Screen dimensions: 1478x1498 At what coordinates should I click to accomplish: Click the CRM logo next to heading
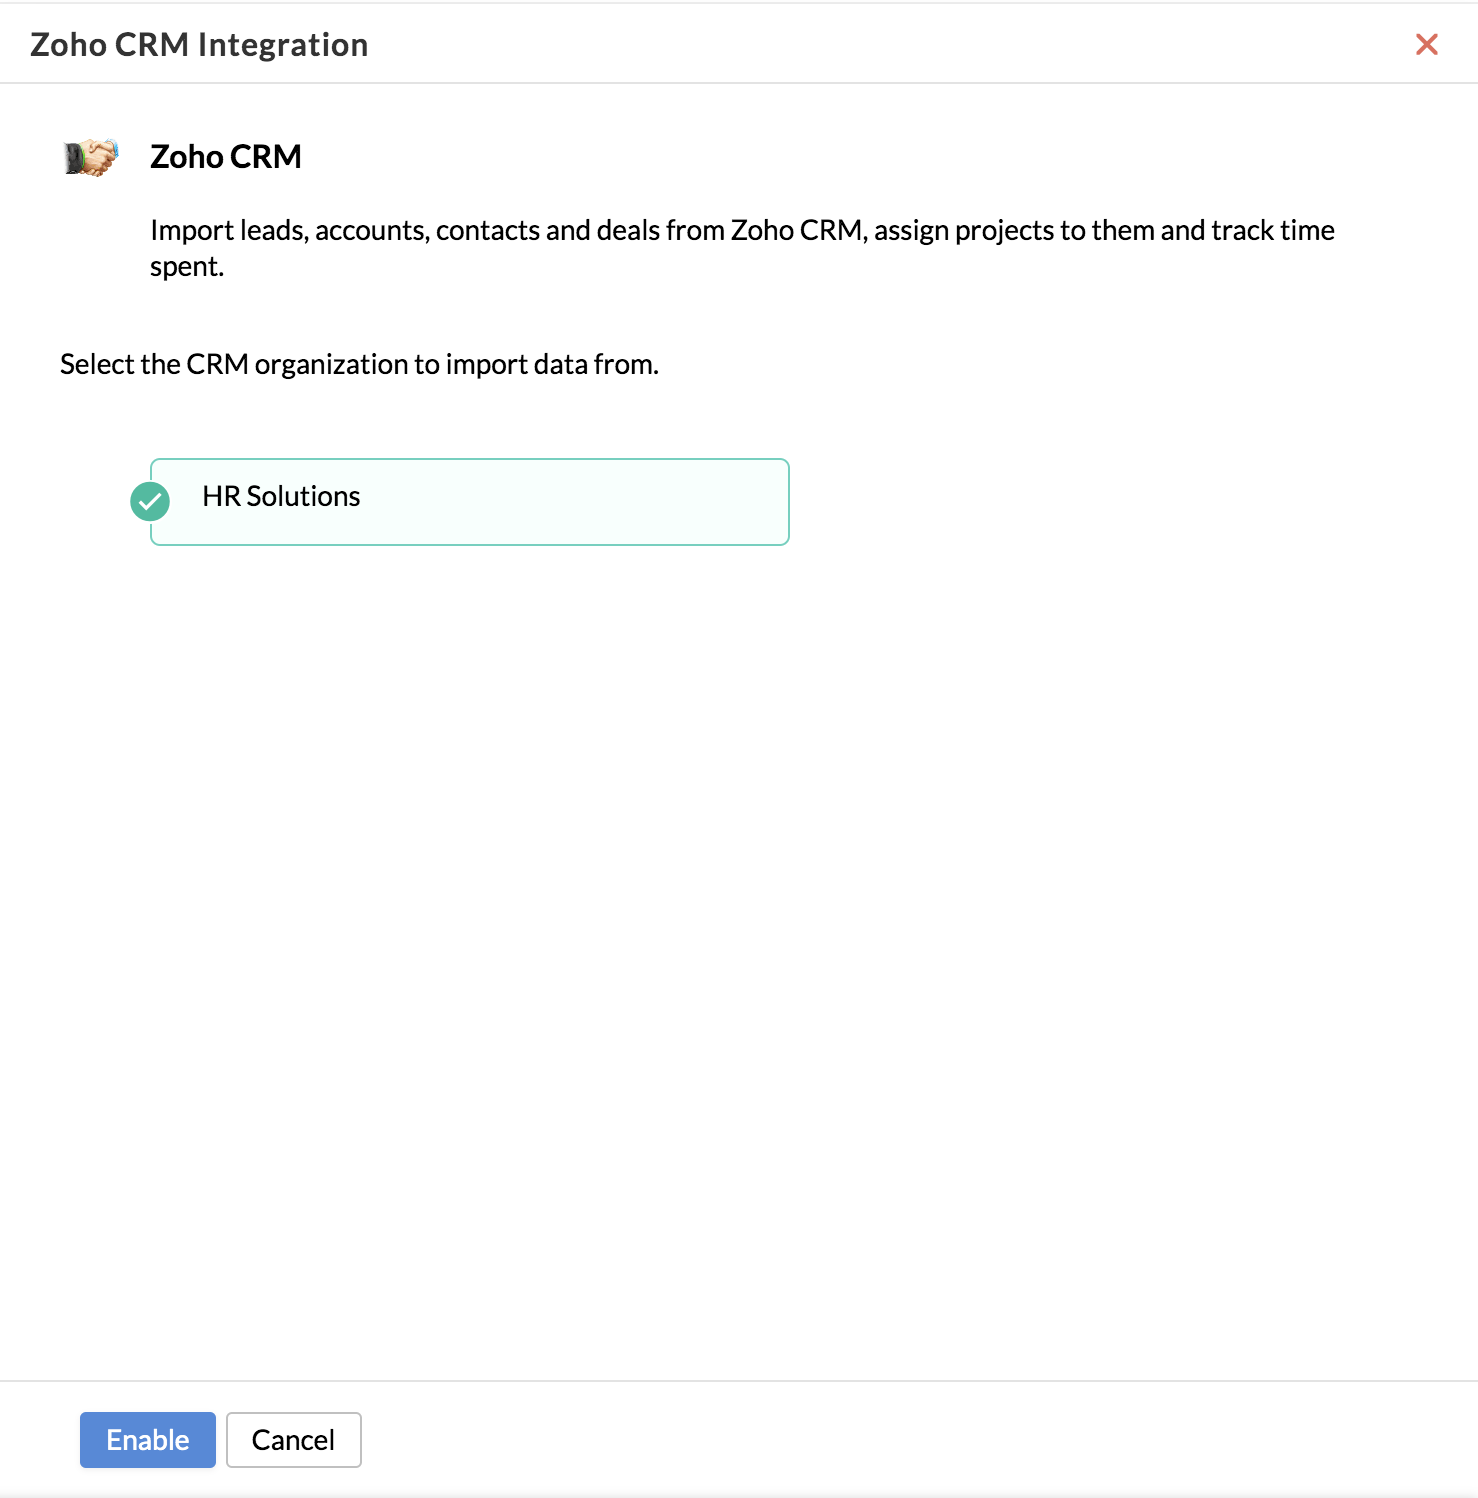pyautogui.click(x=91, y=157)
